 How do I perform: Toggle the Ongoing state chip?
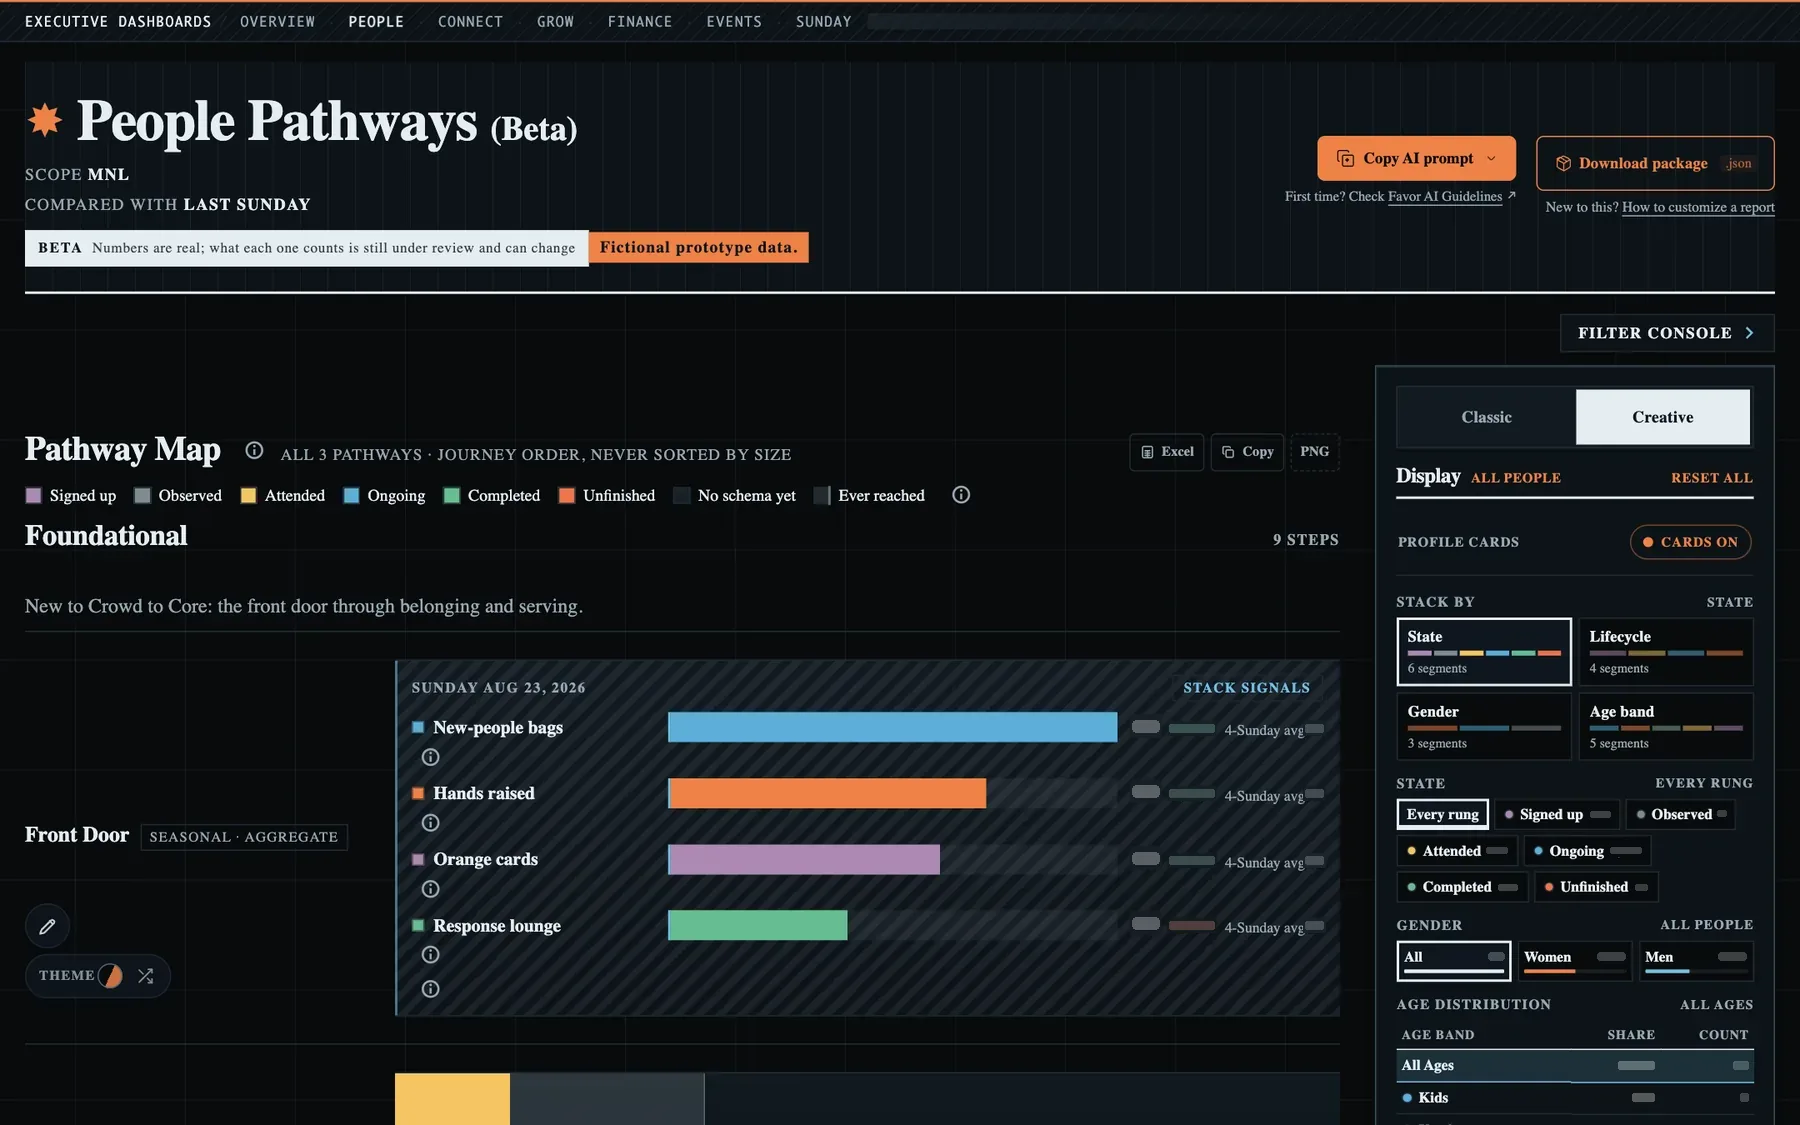pos(1587,851)
